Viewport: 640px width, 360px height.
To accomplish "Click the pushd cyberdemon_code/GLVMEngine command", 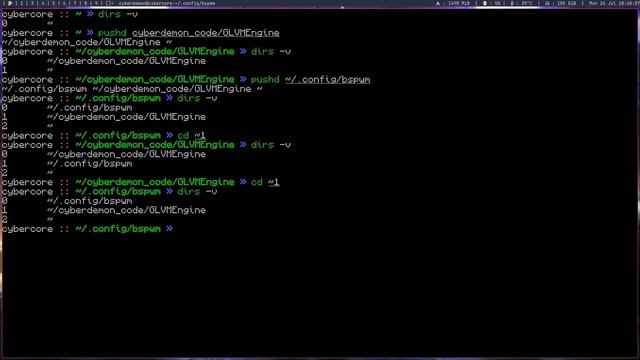I will point(189,33).
